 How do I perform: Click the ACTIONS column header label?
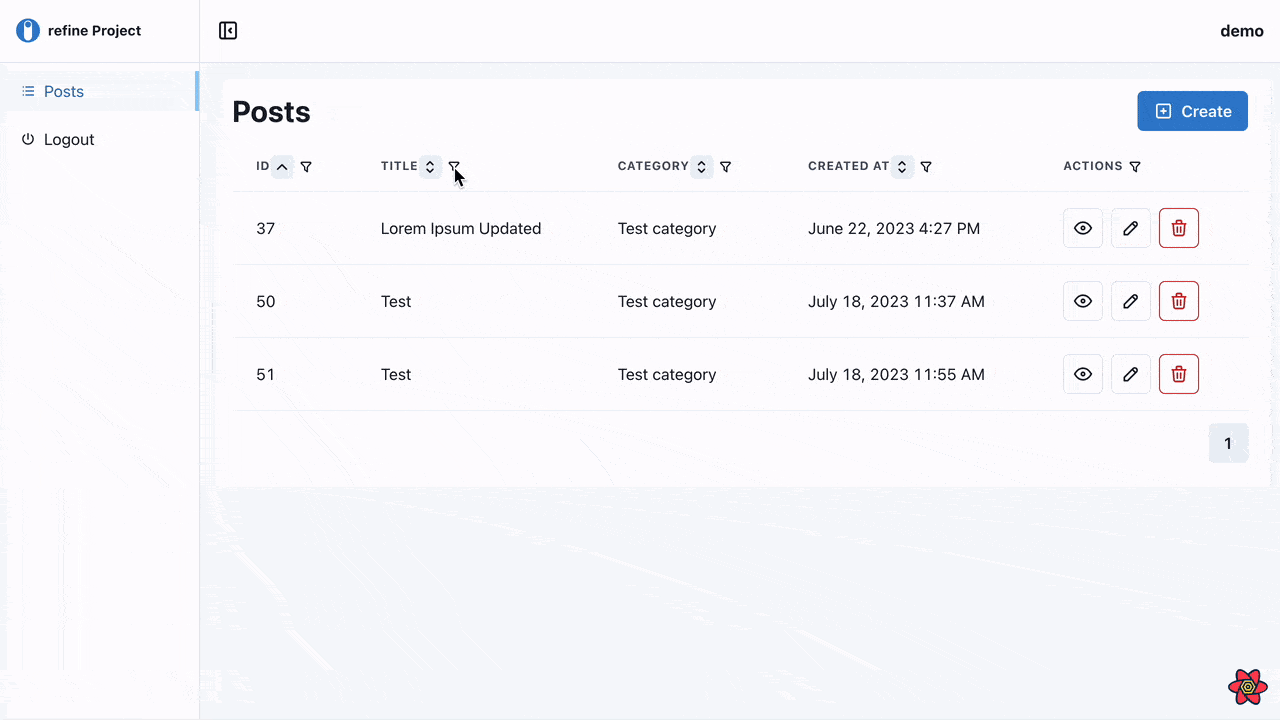coord(1093,166)
